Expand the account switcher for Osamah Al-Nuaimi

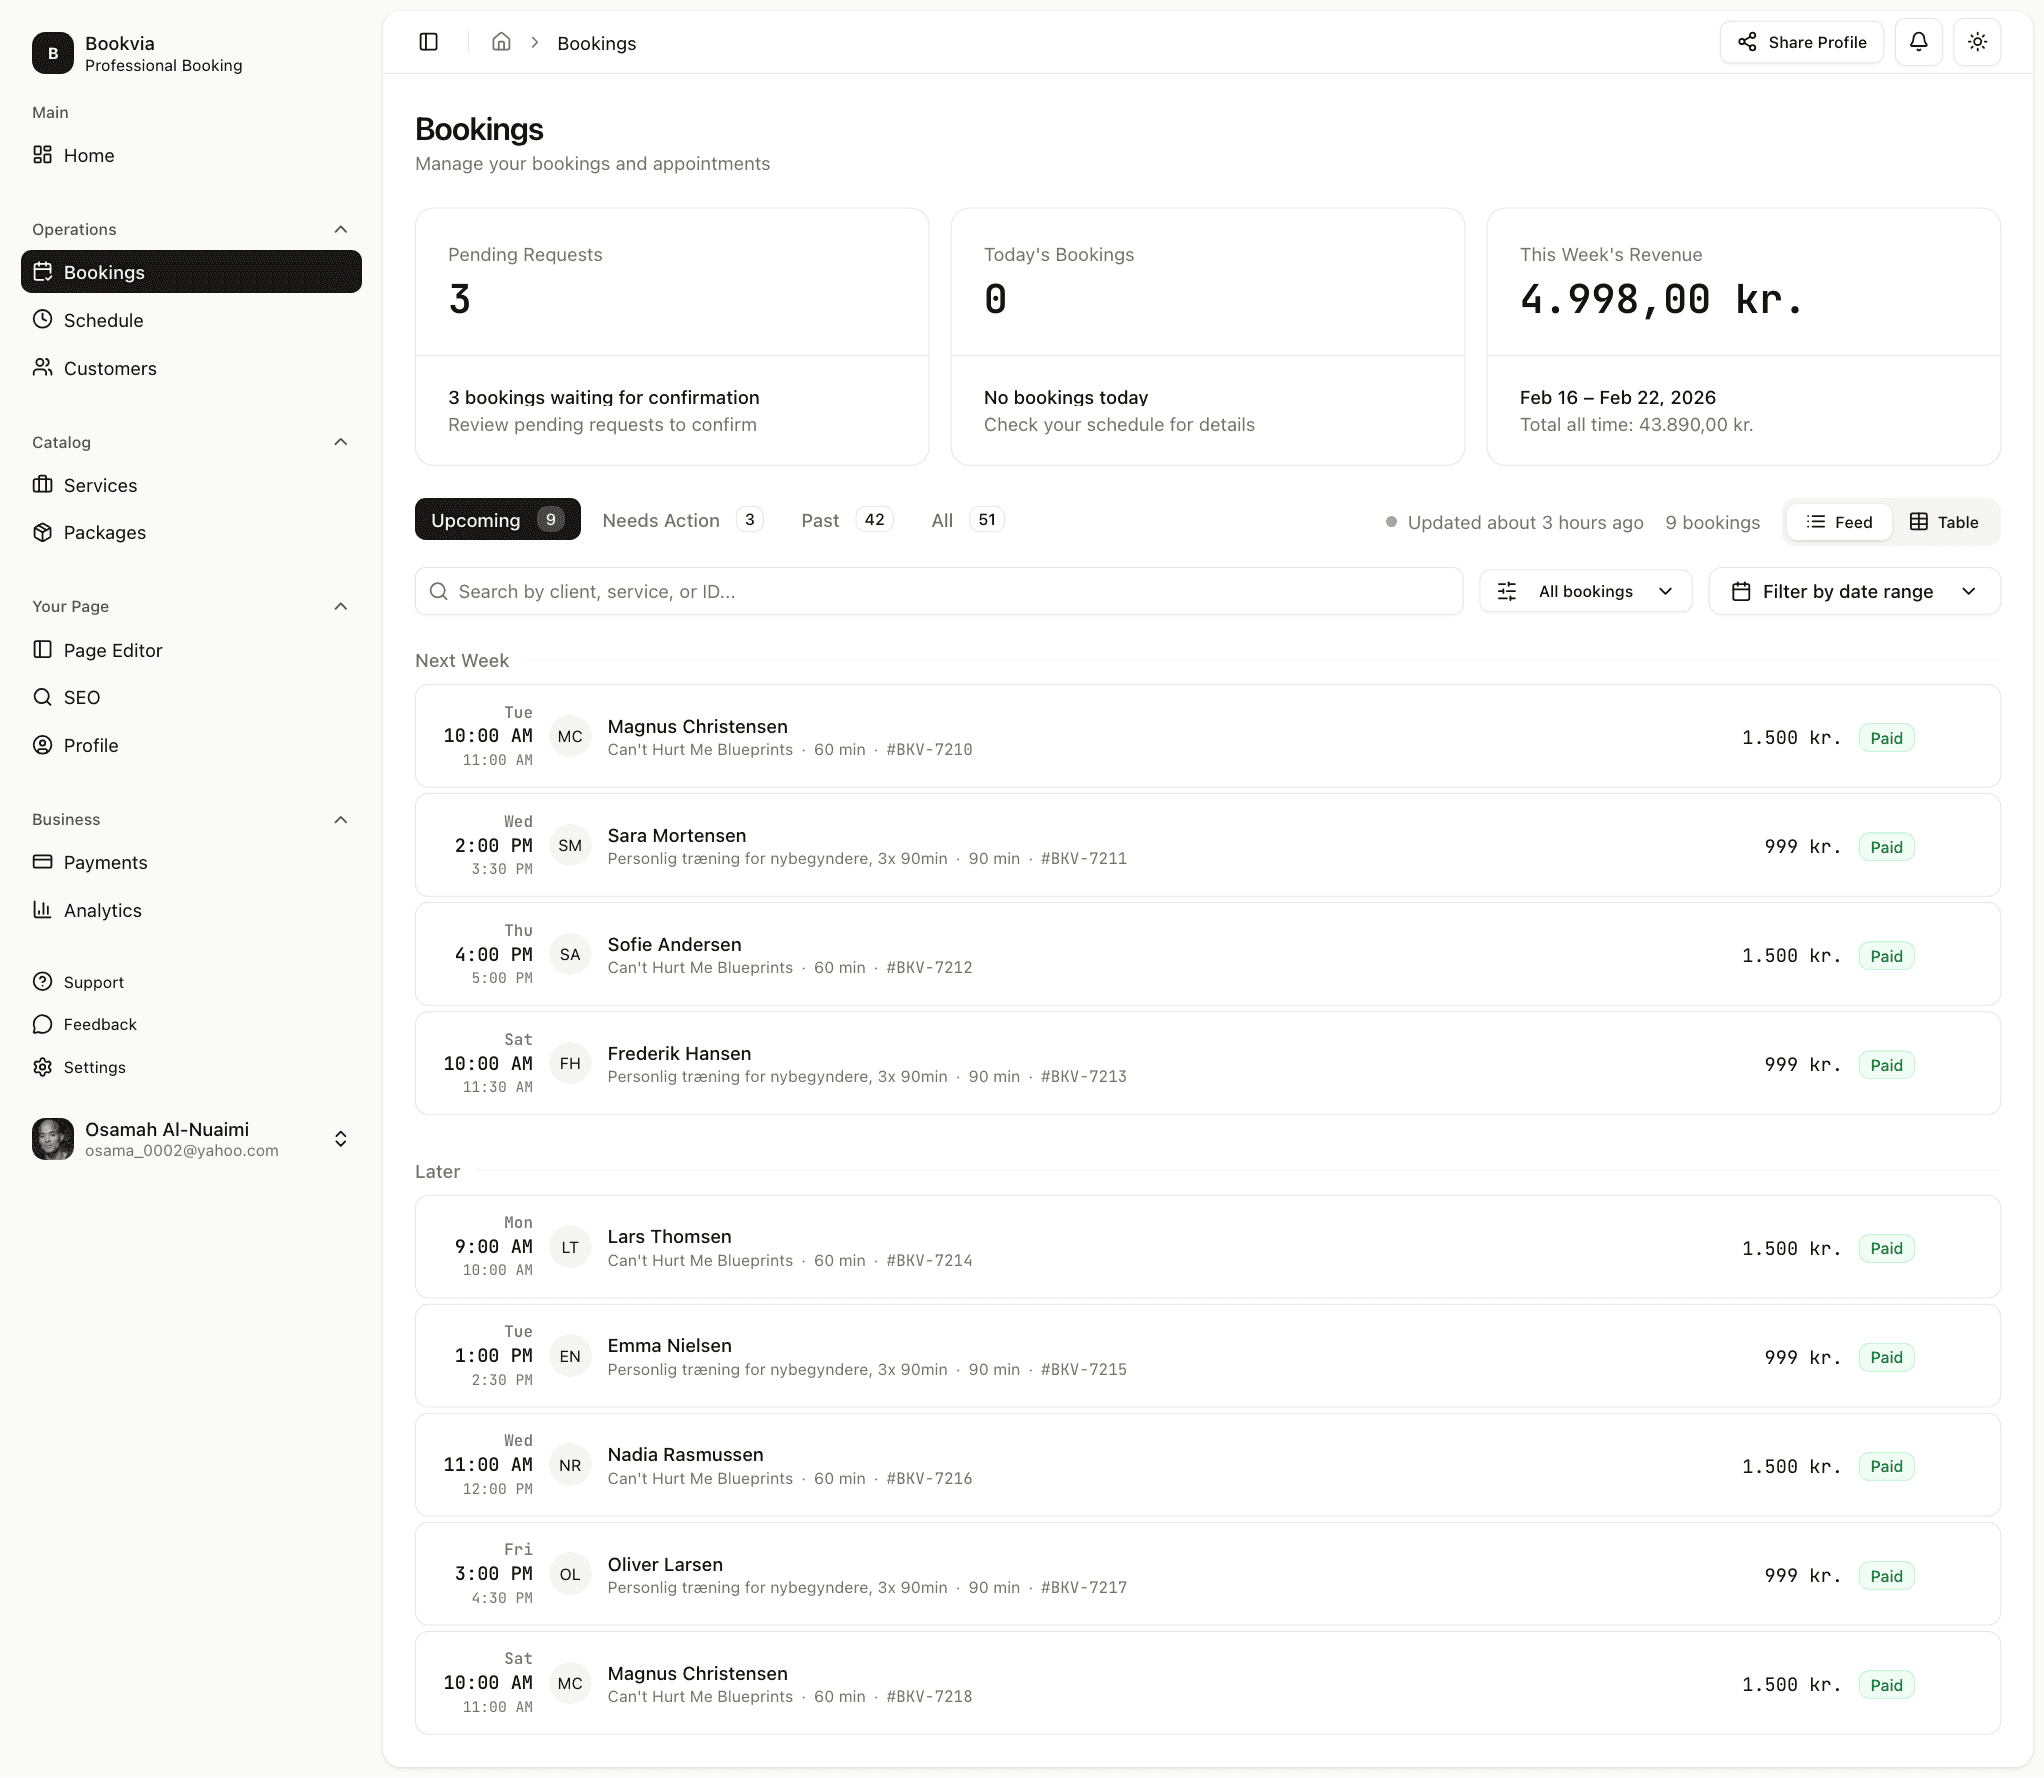(340, 1138)
